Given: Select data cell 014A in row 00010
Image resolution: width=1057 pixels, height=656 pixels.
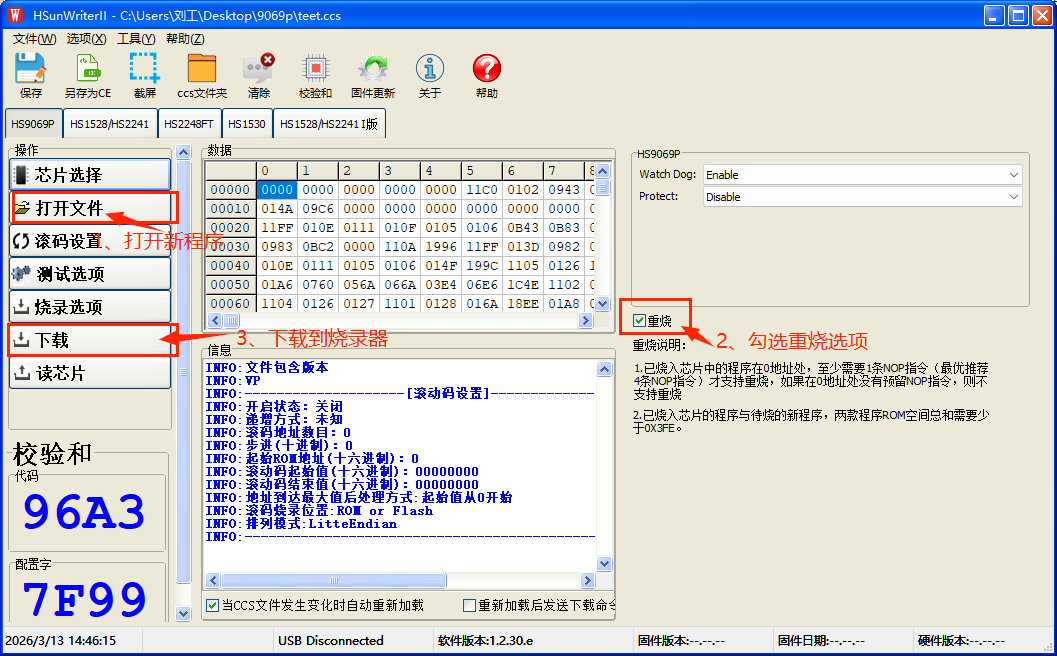Looking at the screenshot, I should click(277, 208).
